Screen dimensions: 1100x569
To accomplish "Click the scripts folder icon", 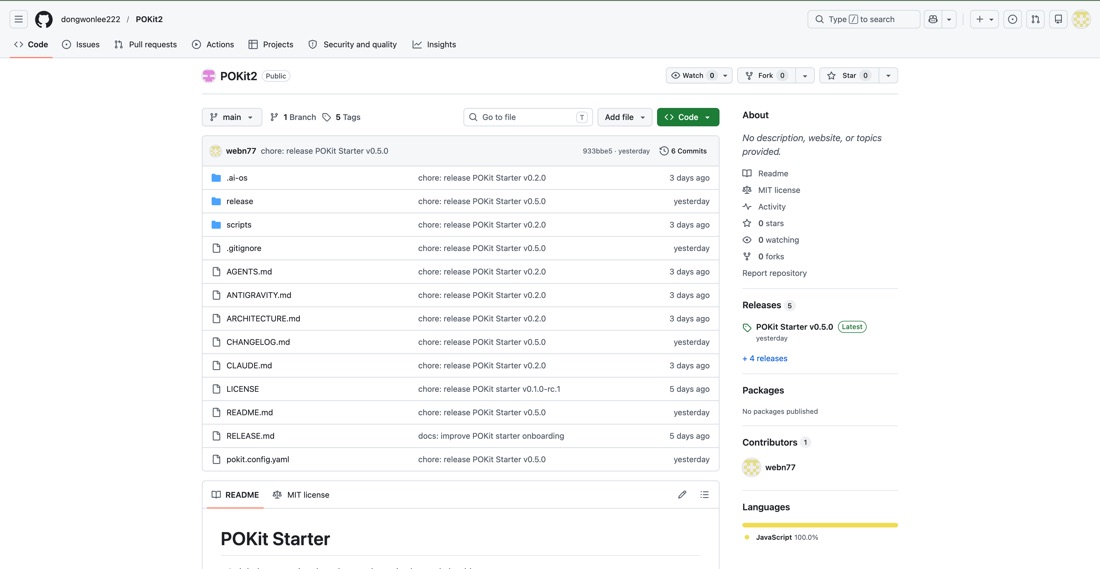I will coord(216,225).
